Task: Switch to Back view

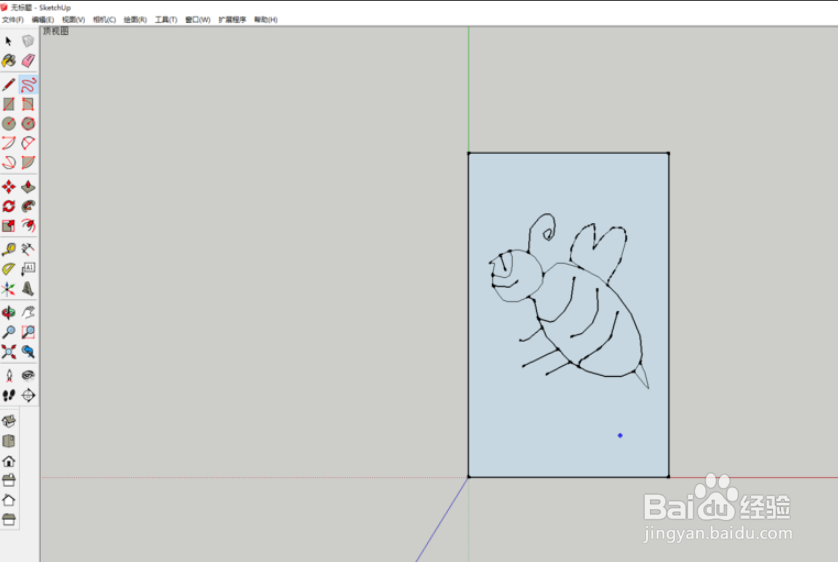Action: click(9, 499)
